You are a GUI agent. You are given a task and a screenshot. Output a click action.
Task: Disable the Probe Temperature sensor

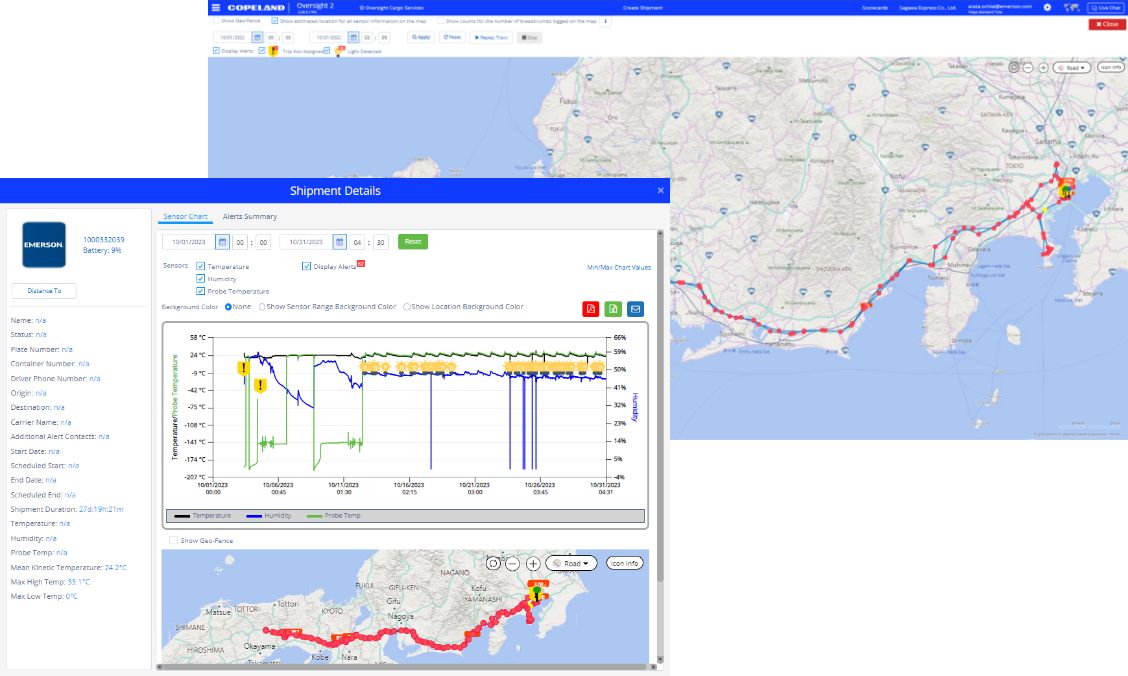201,291
